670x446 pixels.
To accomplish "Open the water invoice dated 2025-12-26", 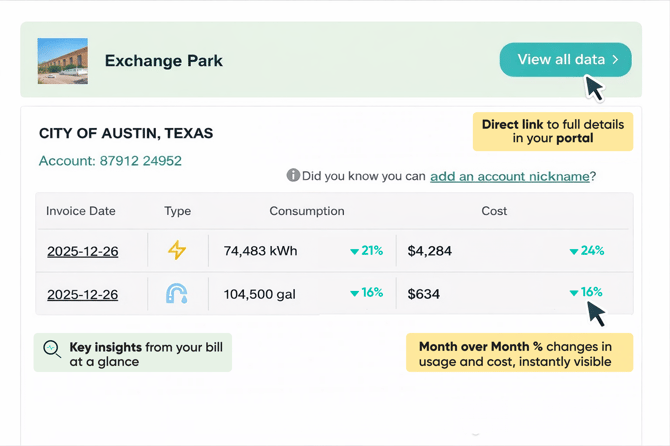I will 82,294.
